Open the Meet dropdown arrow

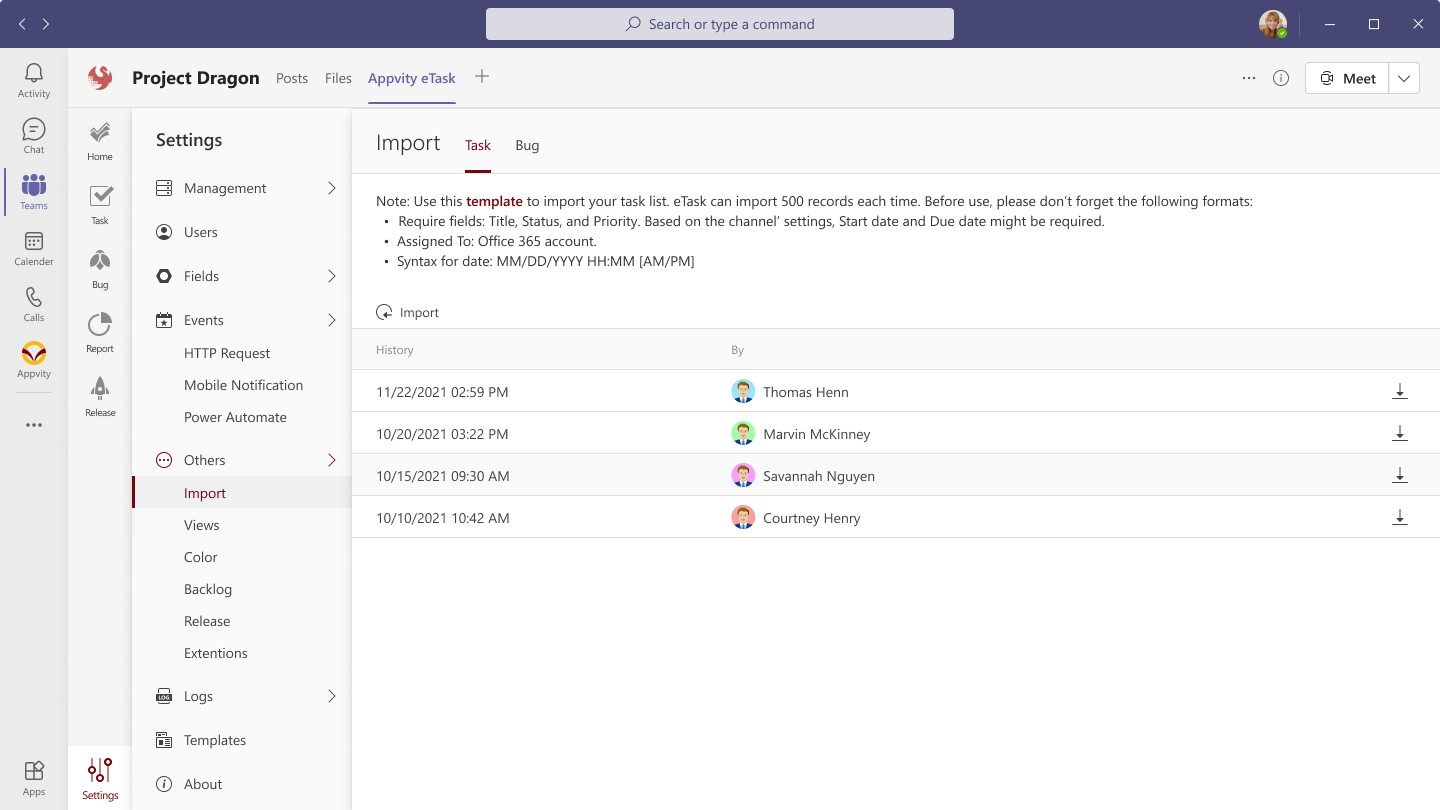click(x=1404, y=78)
